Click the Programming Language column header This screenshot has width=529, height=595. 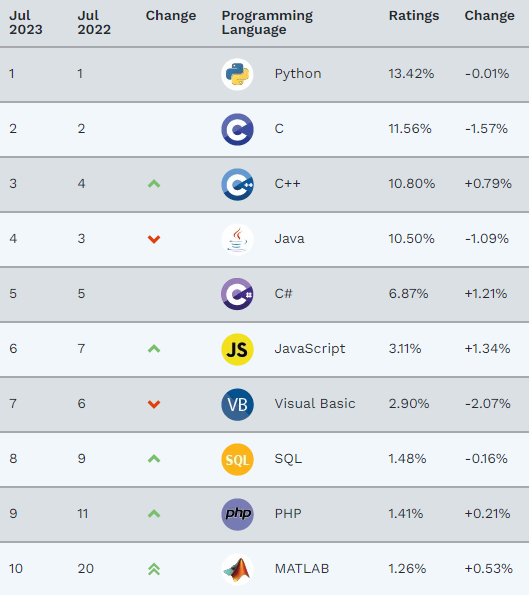pos(267,22)
